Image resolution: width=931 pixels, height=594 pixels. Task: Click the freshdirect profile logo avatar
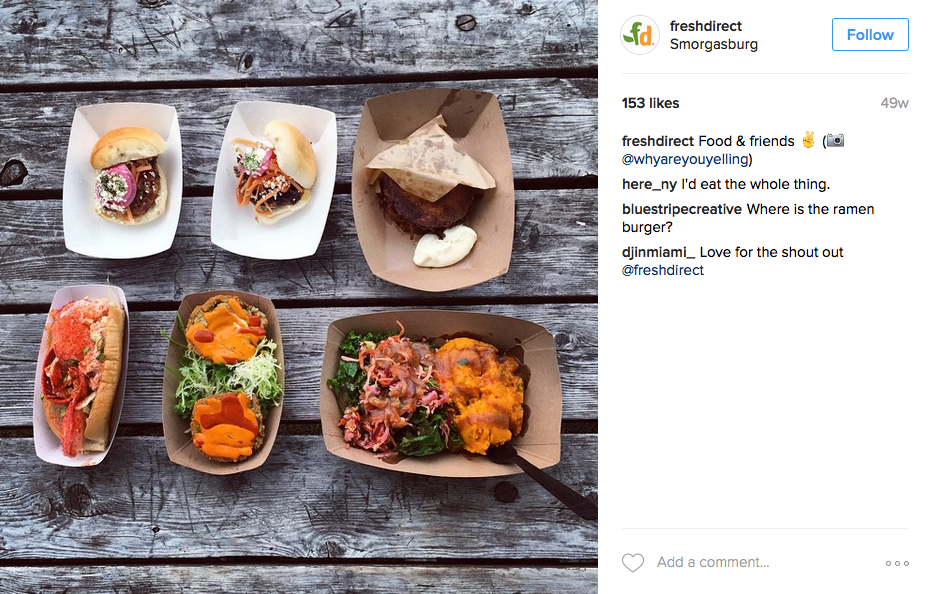click(x=639, y=35)
